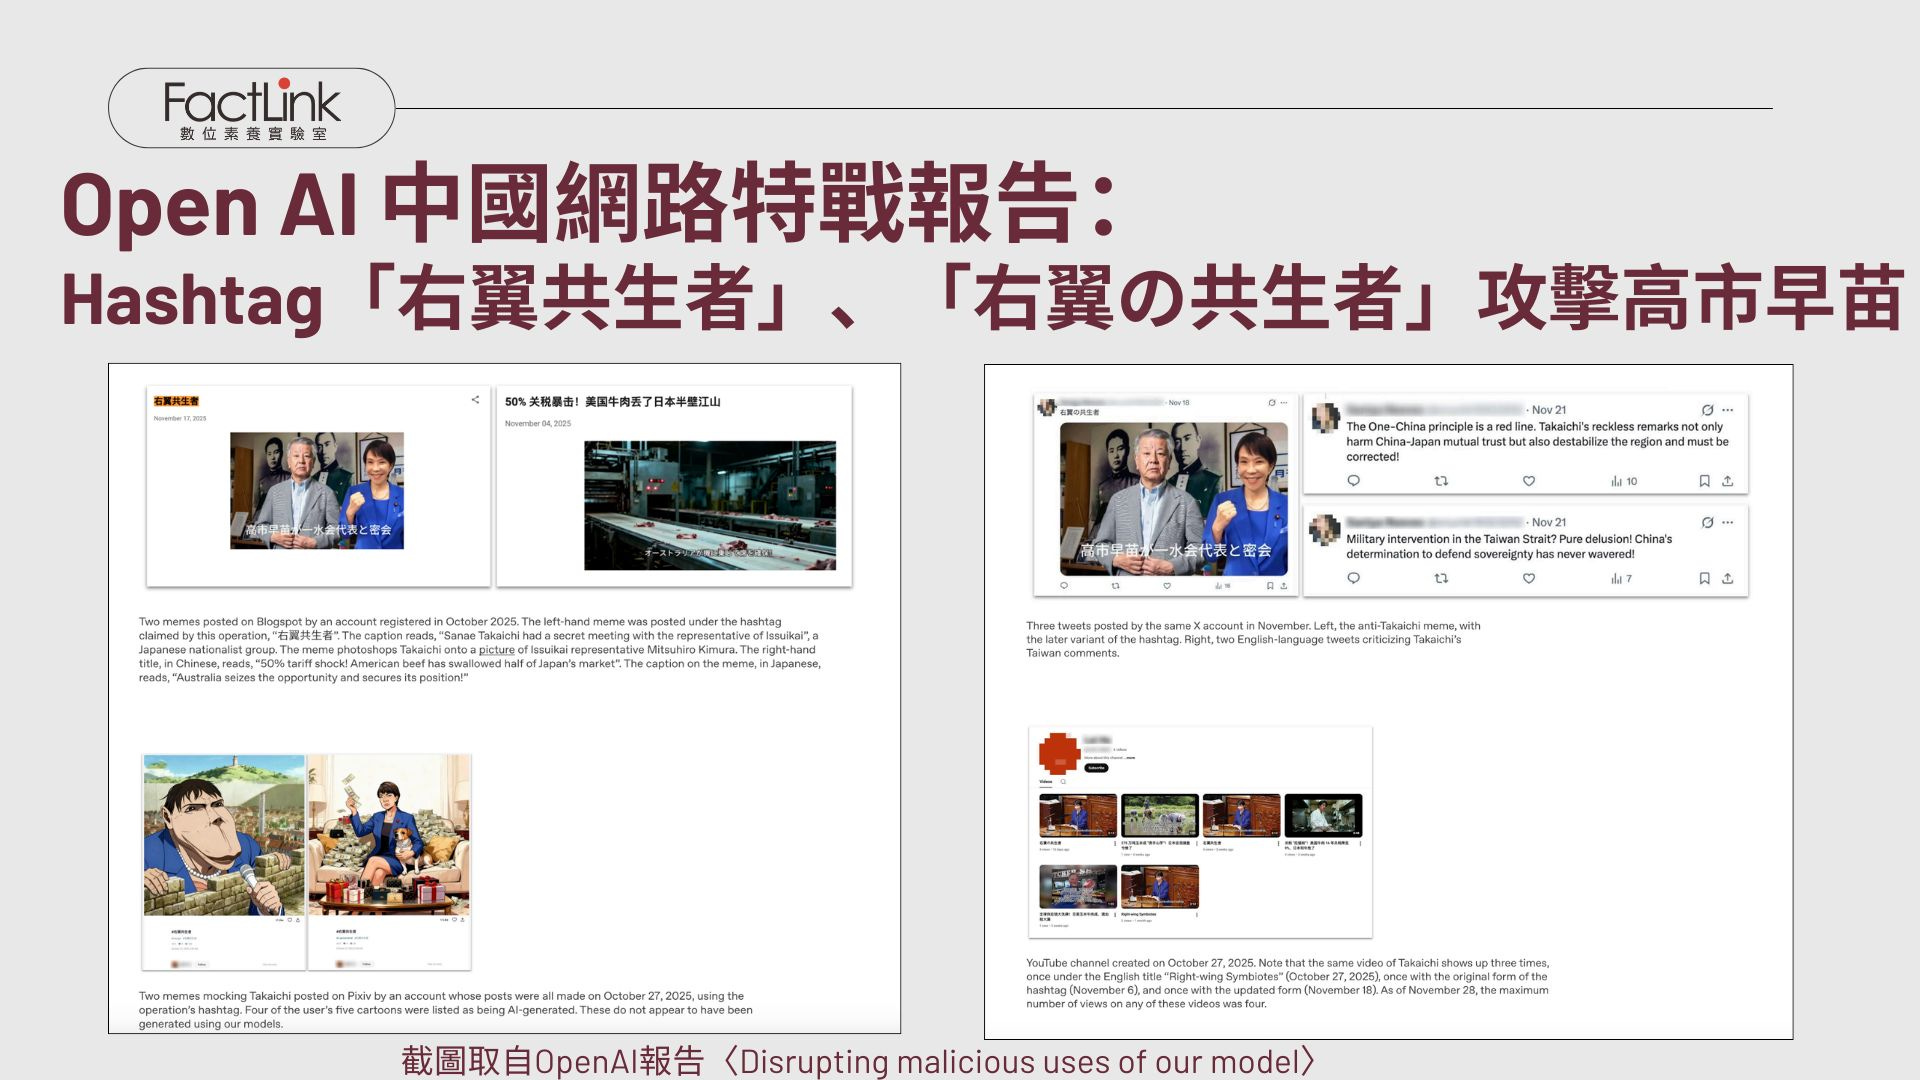This screenshot has height=1080, width=1920.
Task: Share the Taiwan Strait tweet
Action: pyautogui.click(x=1727, y=578)
